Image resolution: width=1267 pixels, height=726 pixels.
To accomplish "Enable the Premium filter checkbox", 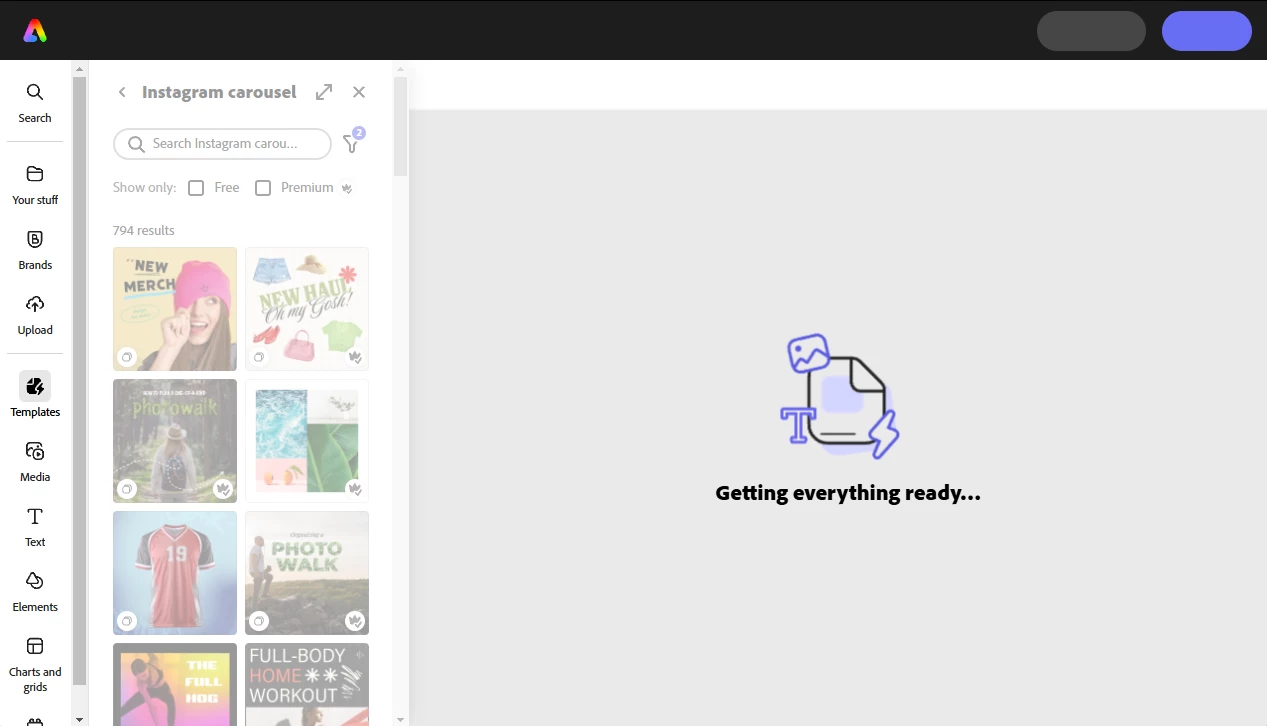I will click(263, 188).
